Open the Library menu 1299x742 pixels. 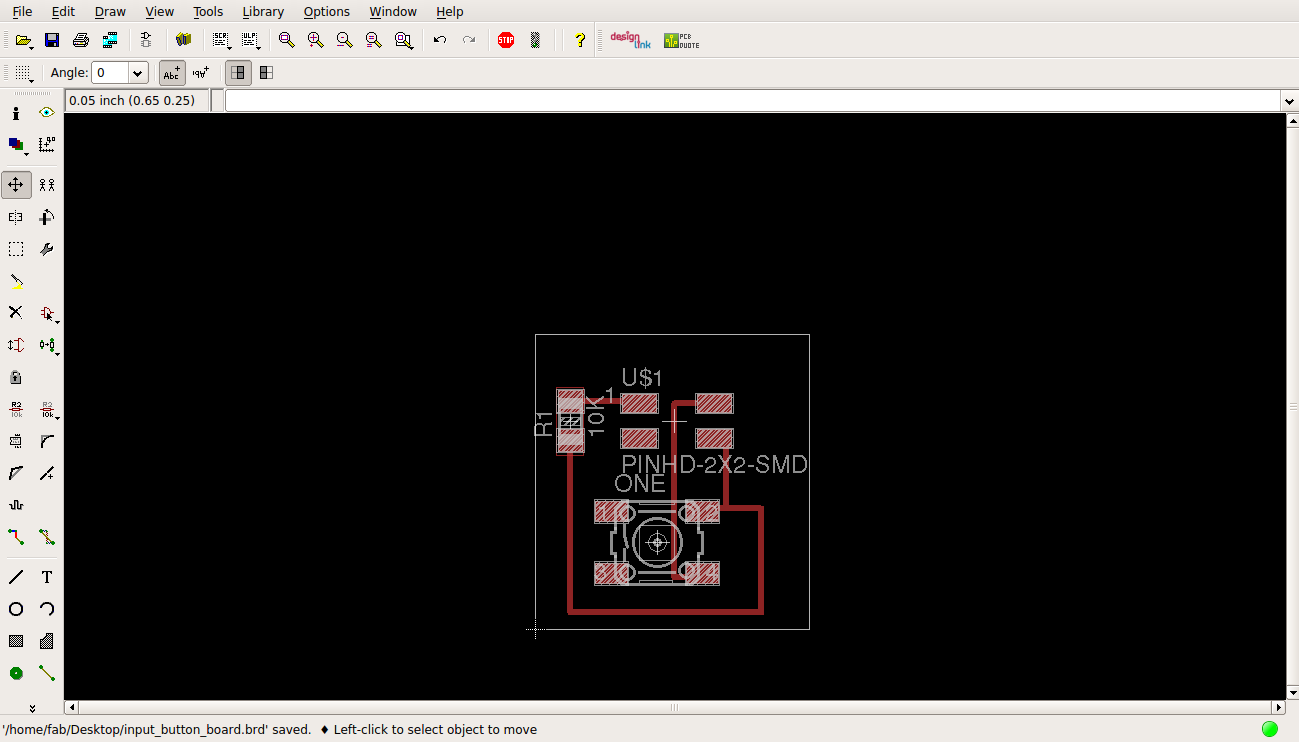point(263,11)
